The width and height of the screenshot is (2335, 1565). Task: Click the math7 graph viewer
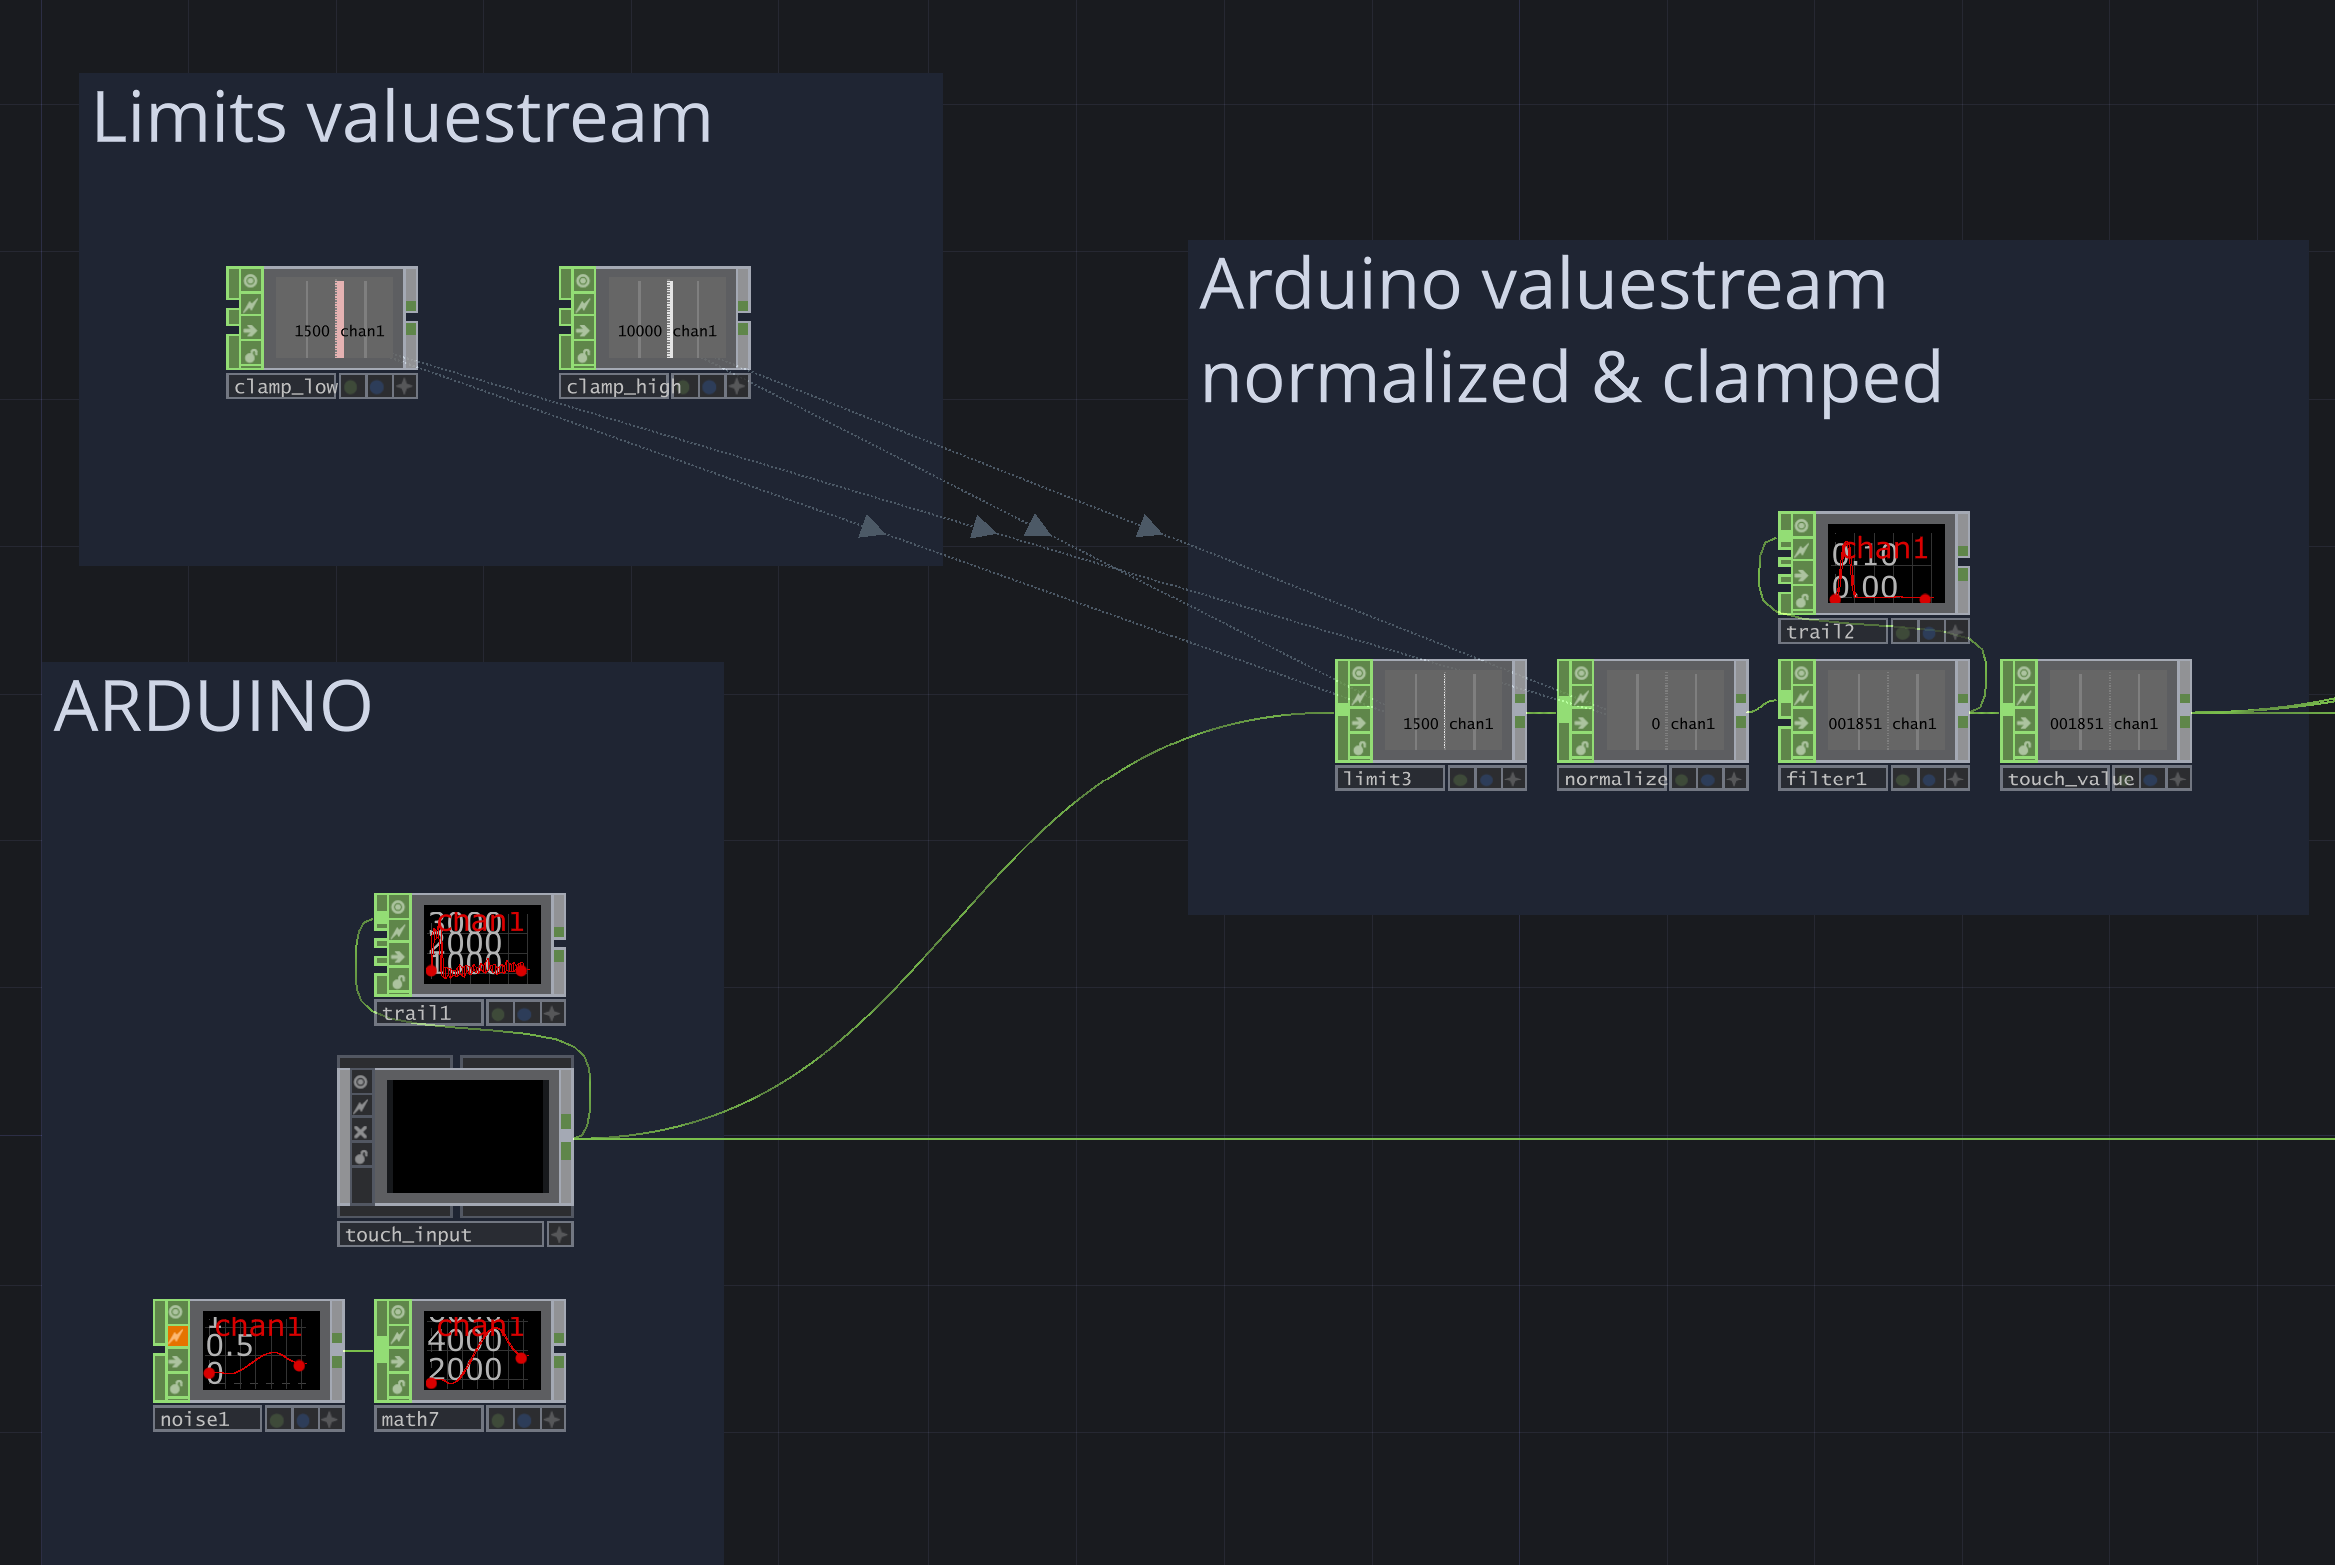(482, 1350)
